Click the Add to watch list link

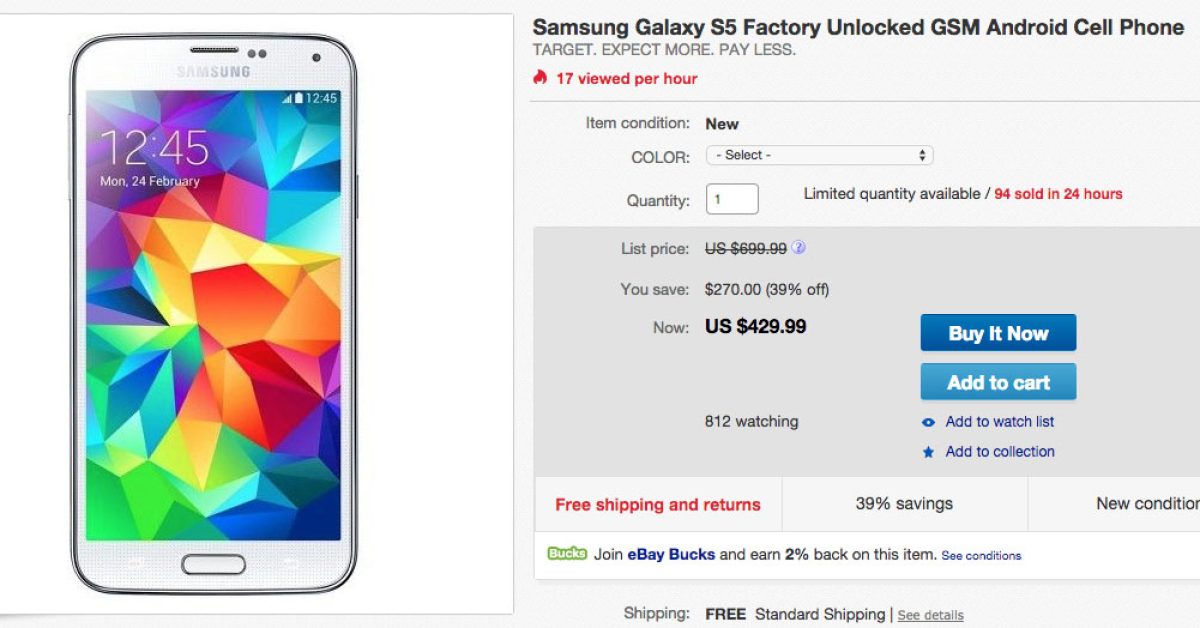click(999, 422)
